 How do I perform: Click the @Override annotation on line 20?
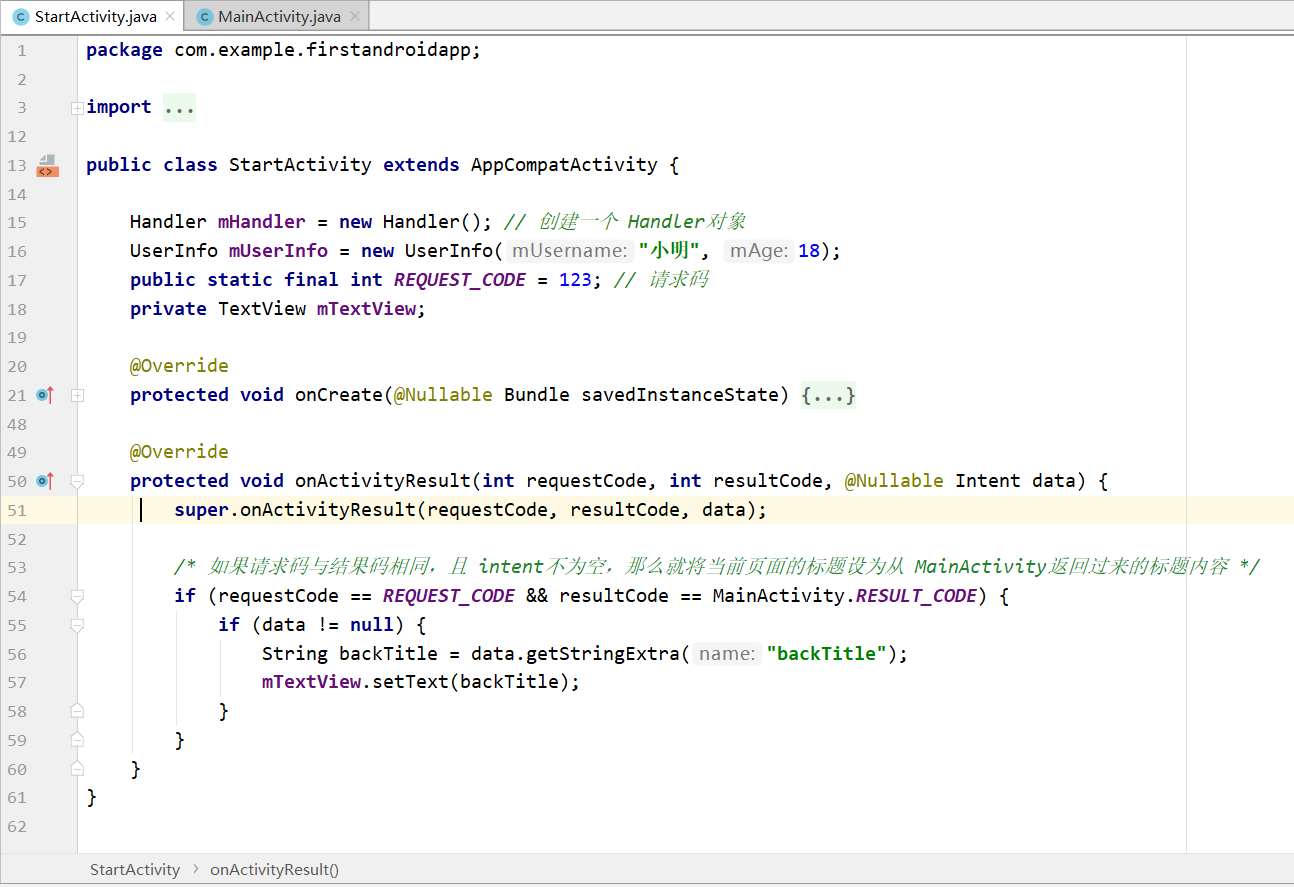point(179,366)
